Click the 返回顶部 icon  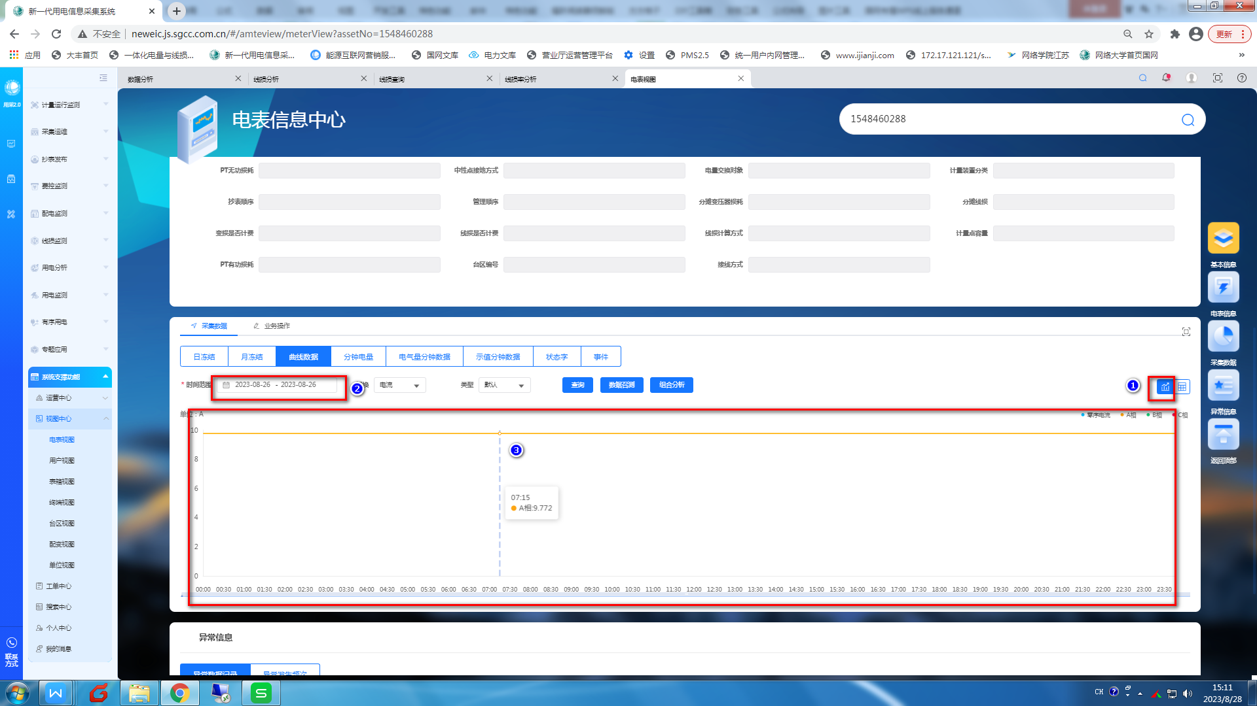(1223, 435)
